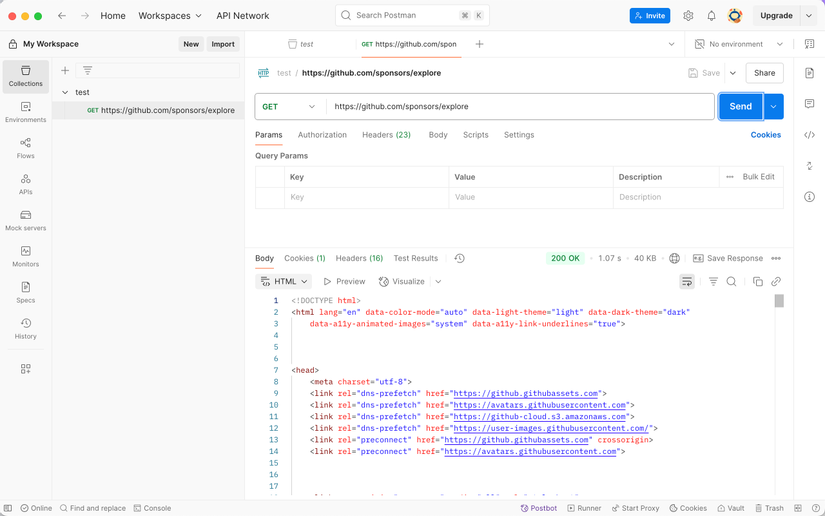Switch to the Settings tab

(x=519, y=135)
